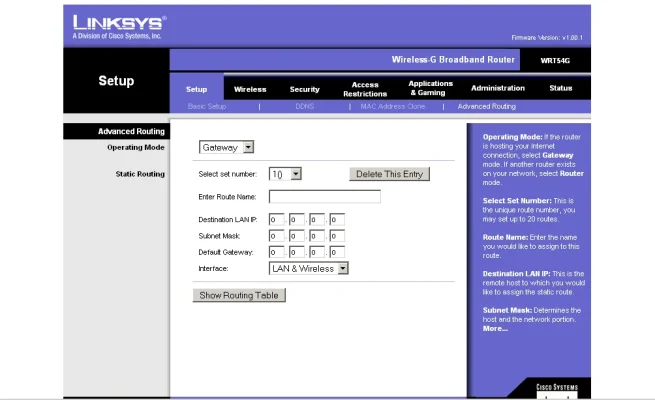Open the Security tab

pyautogui.click(x=305, y=89)
